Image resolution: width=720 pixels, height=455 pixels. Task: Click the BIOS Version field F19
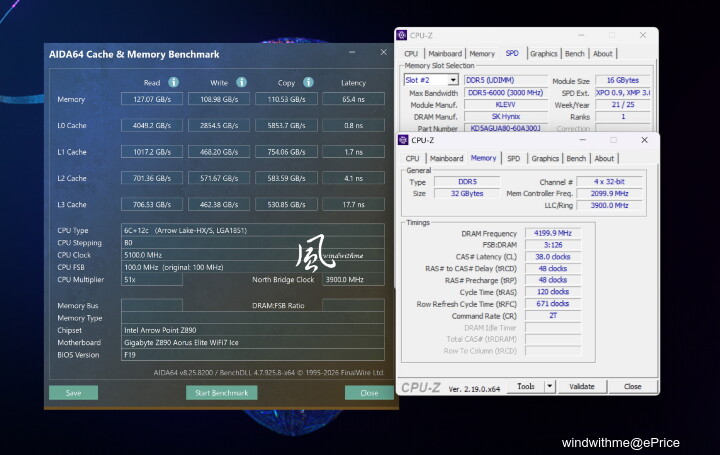click(253, 355)
